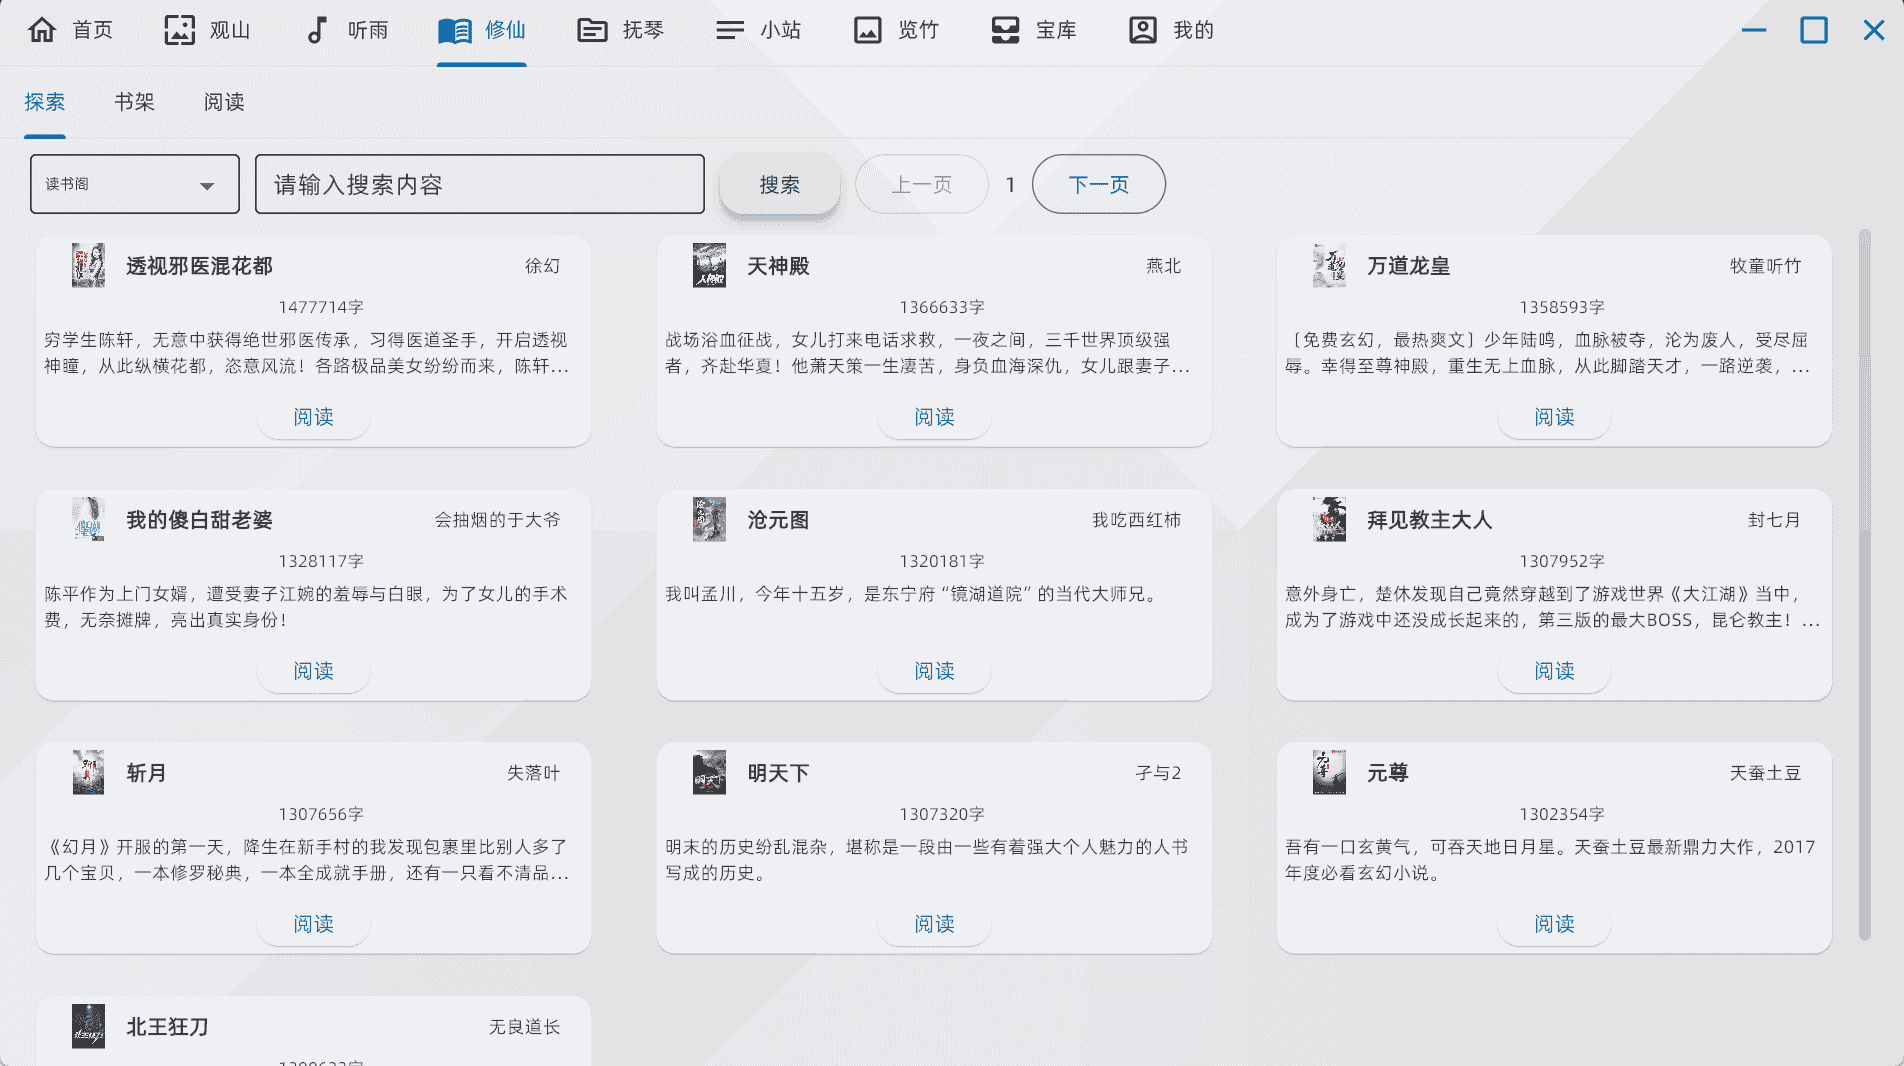Switch to the 阅读 tab
The height and width of the screenshot is (1066, 1904).
point(224,102)
